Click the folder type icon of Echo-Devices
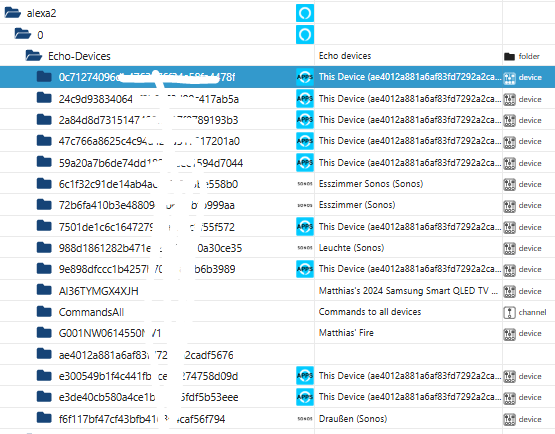The width and height of the screenshot is (555, 434). pos(509,56)
